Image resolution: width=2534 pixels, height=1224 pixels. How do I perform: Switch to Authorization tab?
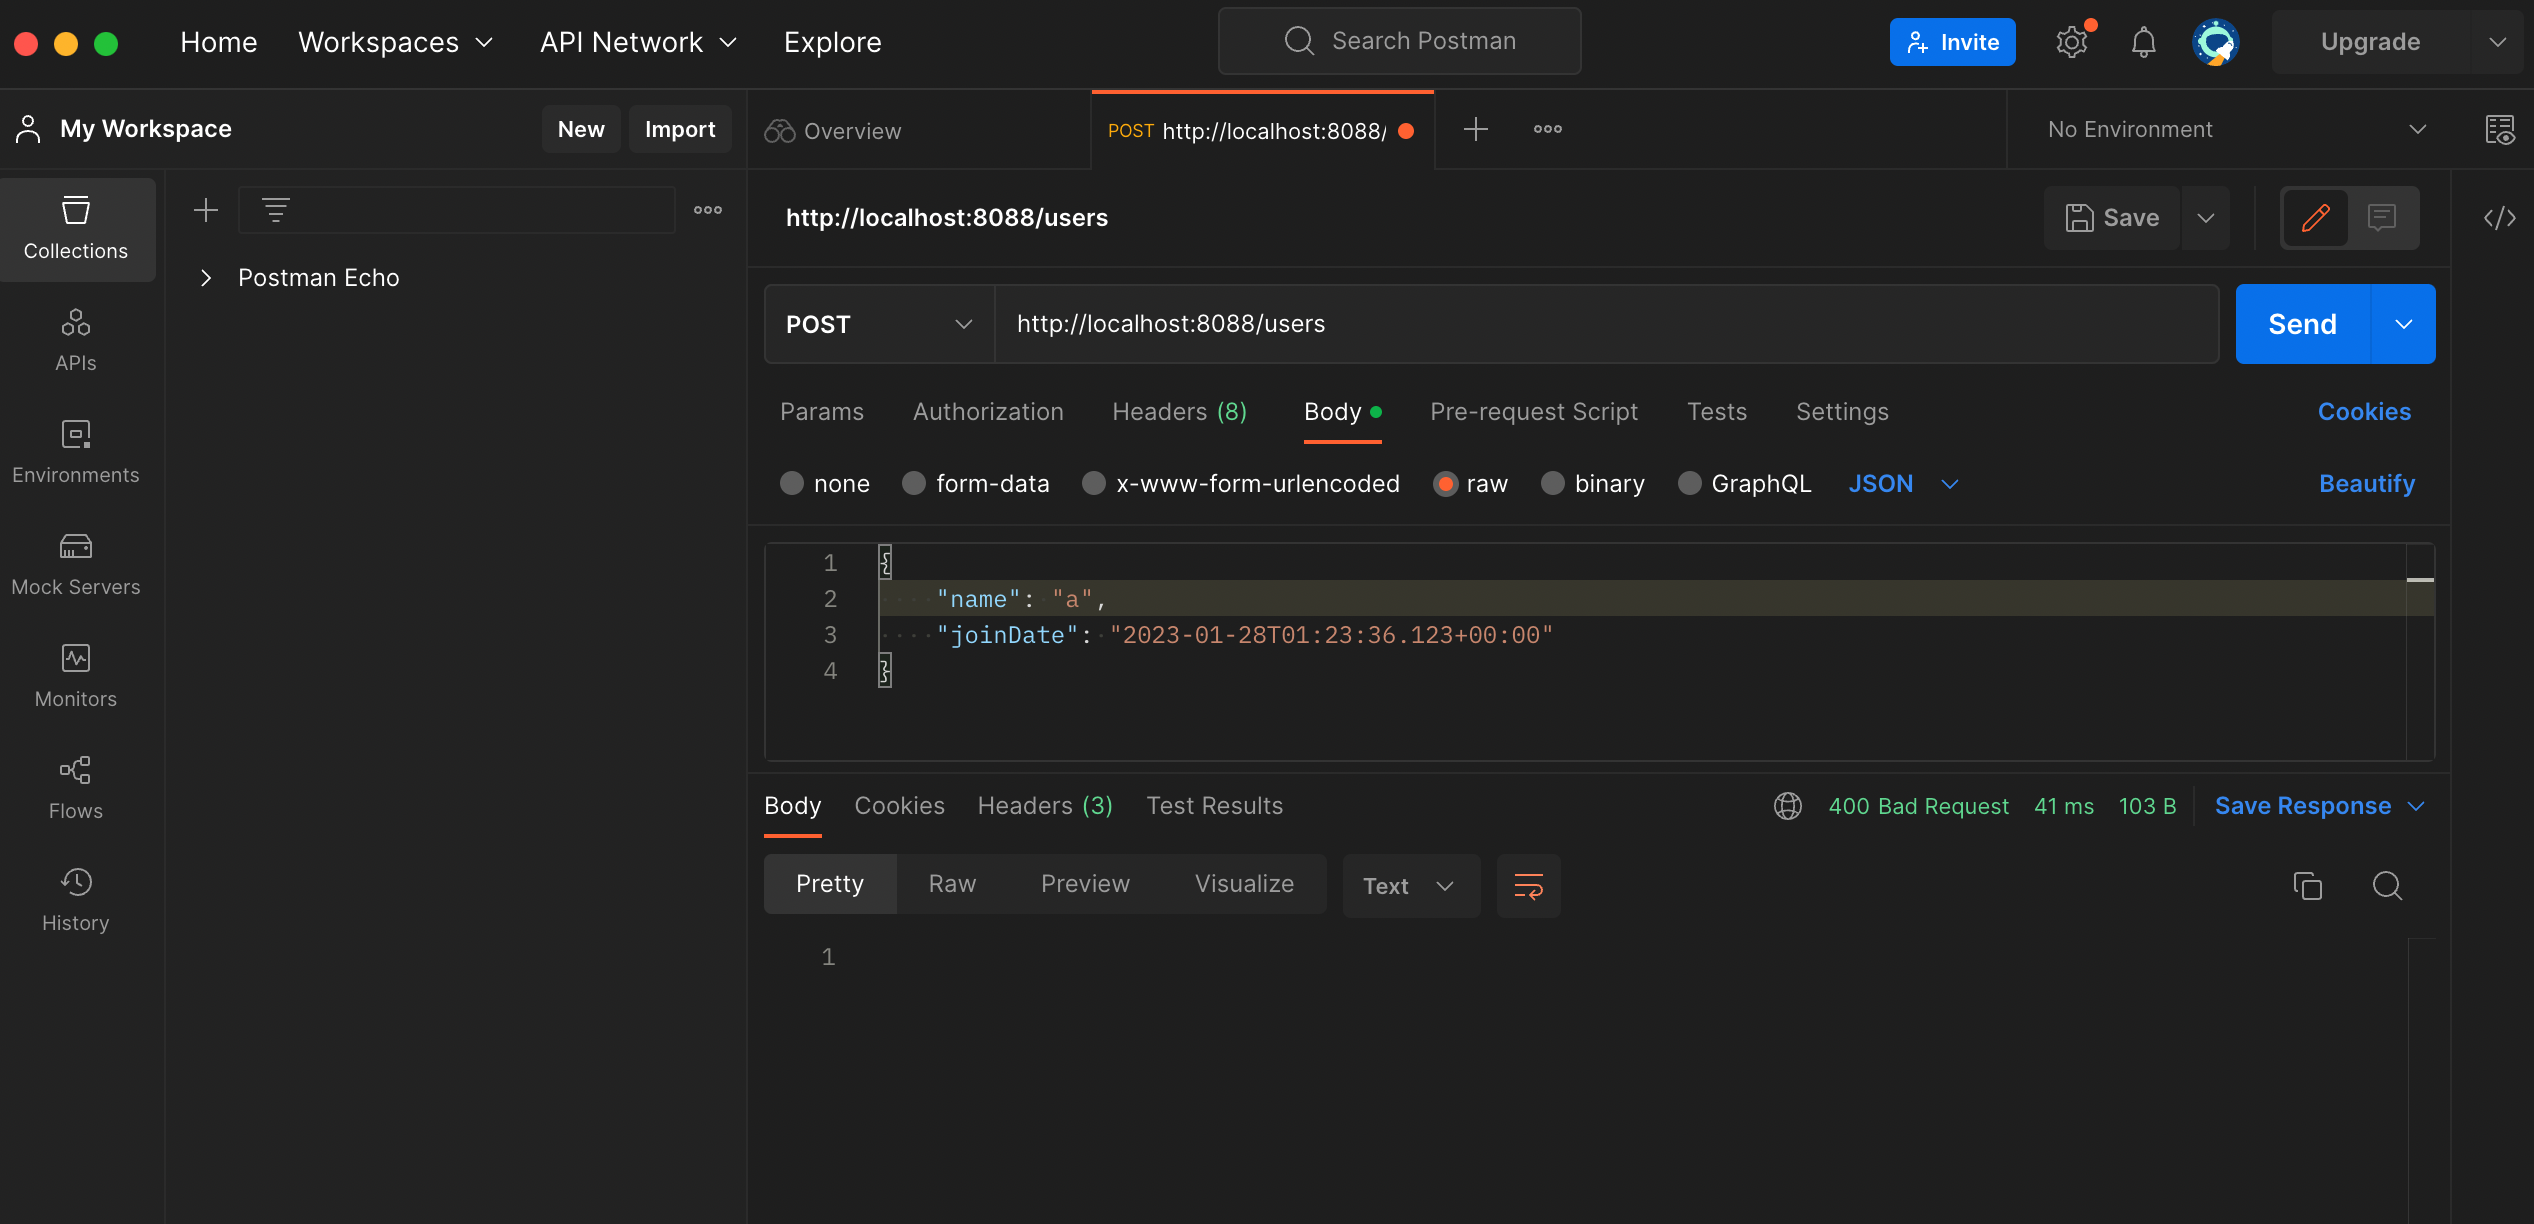pos(988,412)
